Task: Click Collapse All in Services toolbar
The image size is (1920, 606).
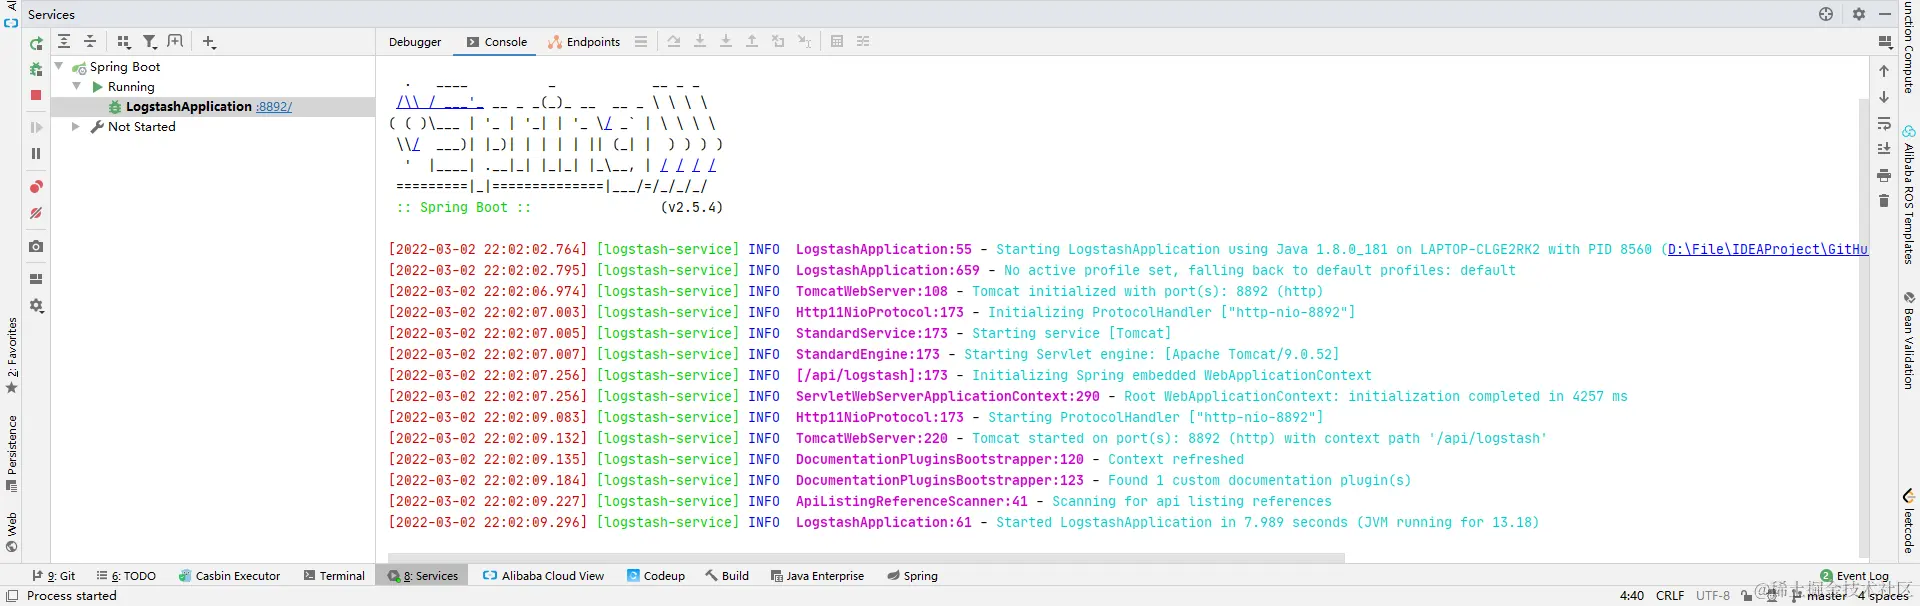Action: coord(90,41)
